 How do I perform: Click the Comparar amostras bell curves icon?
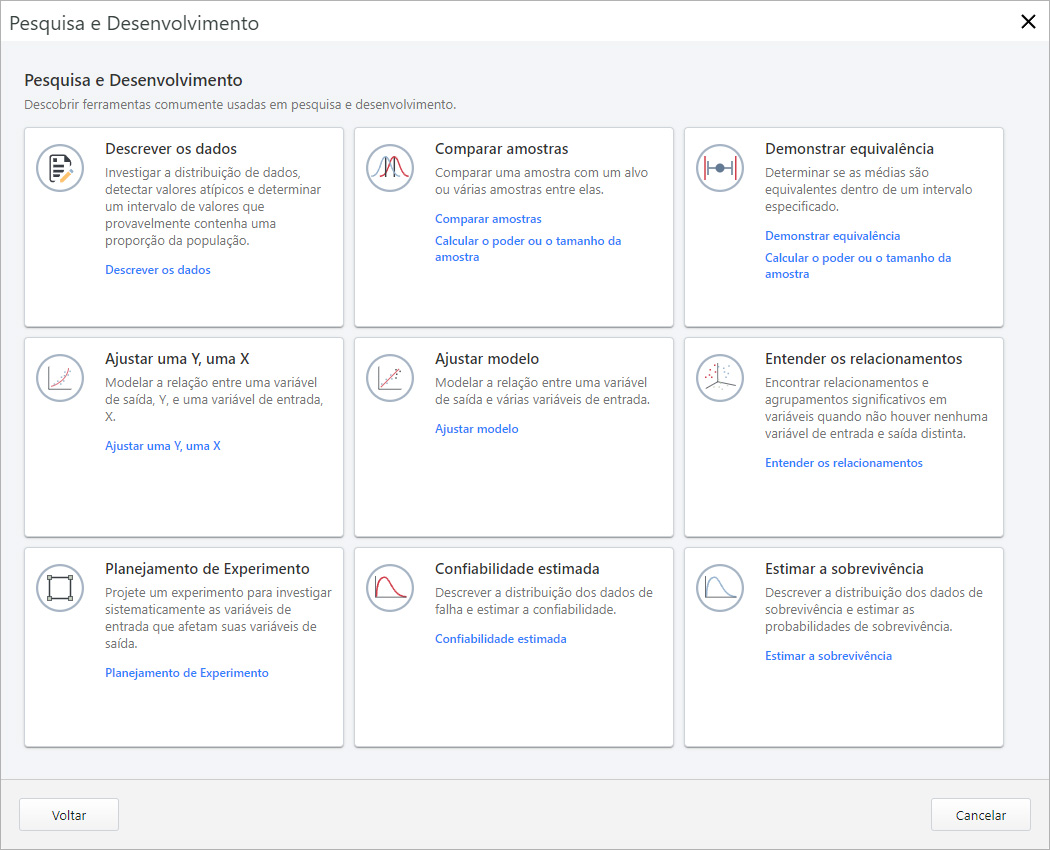click(x=390, y=168)
